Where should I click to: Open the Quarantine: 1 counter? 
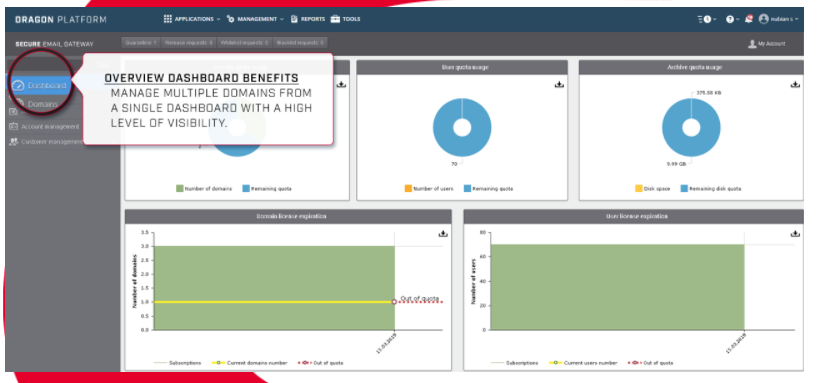141,43
